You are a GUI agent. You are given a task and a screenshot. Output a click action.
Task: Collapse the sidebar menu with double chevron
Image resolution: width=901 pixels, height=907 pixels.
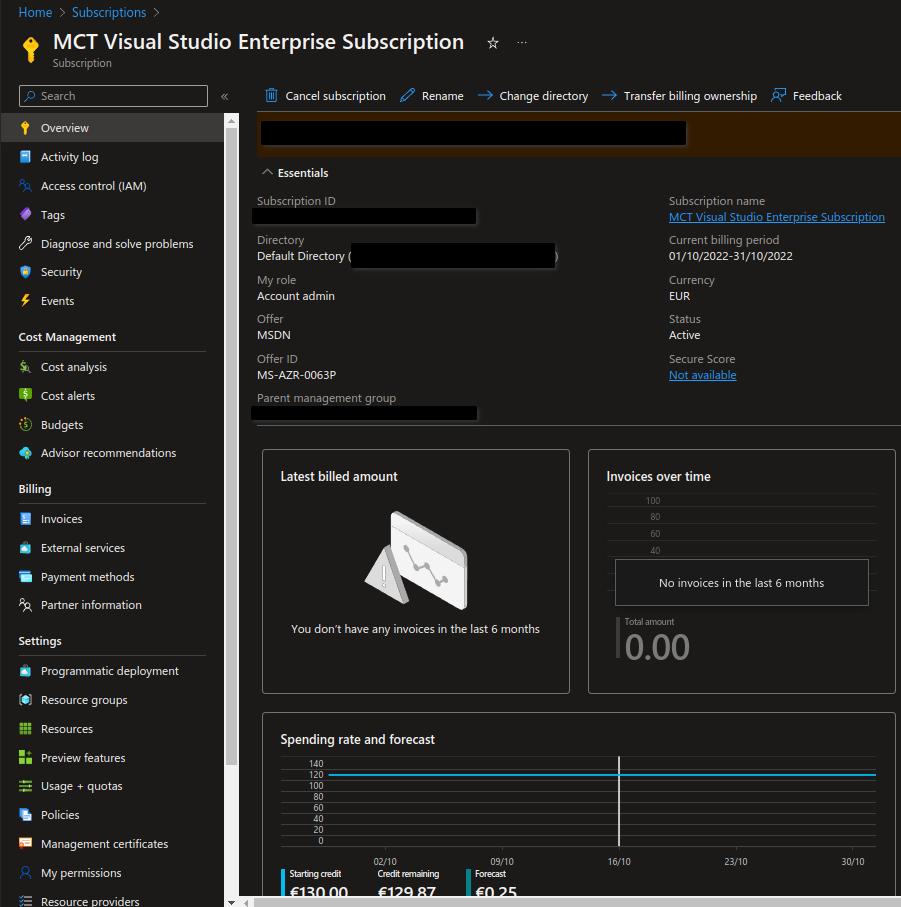click(224, 96)
